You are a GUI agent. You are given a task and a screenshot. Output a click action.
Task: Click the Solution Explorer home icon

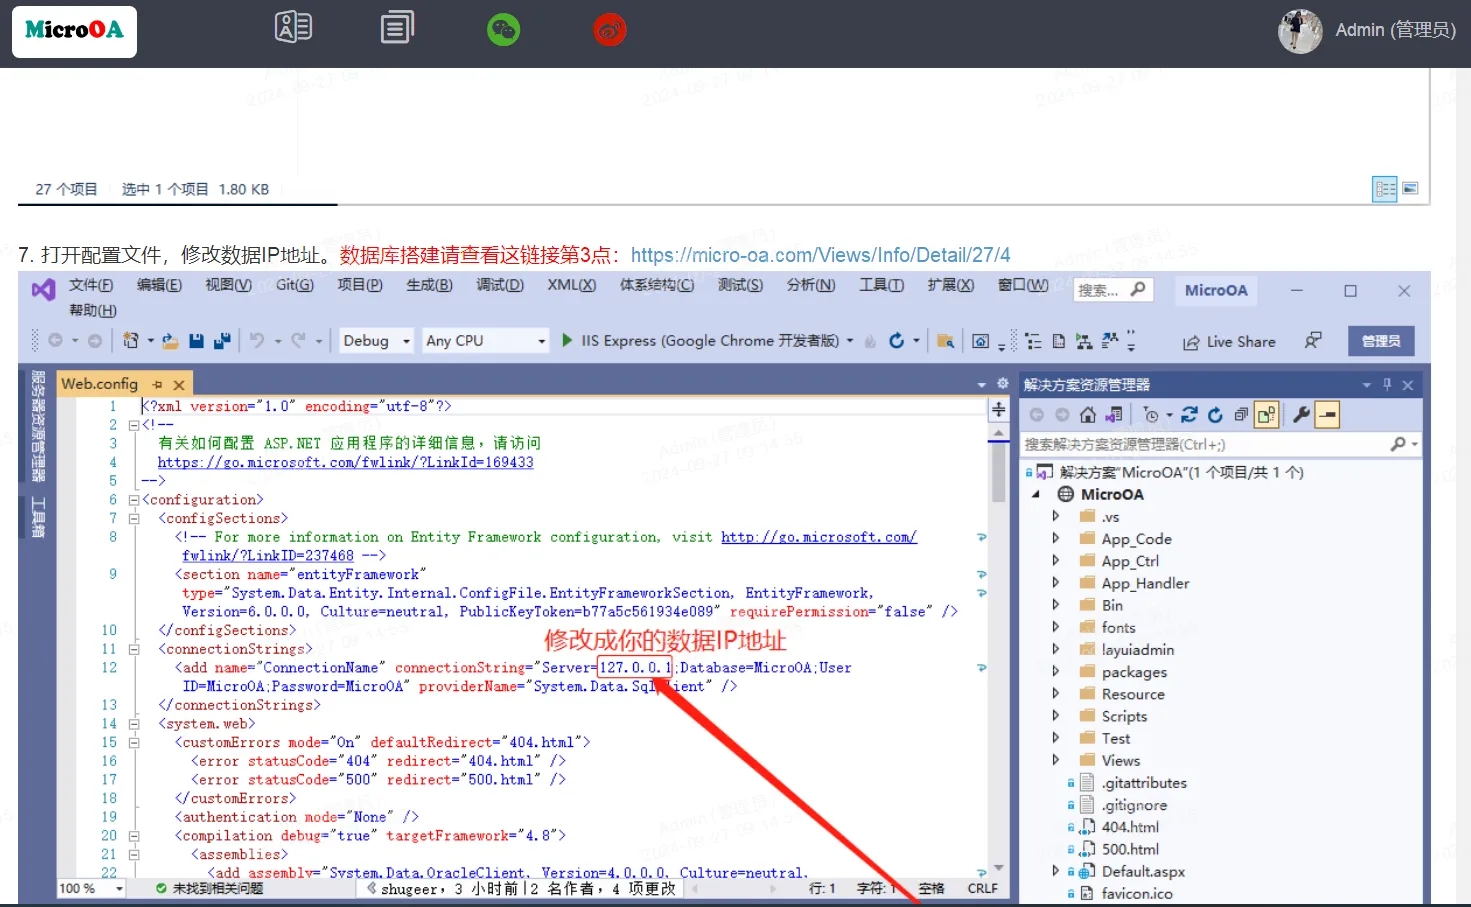coord(1088,415)
